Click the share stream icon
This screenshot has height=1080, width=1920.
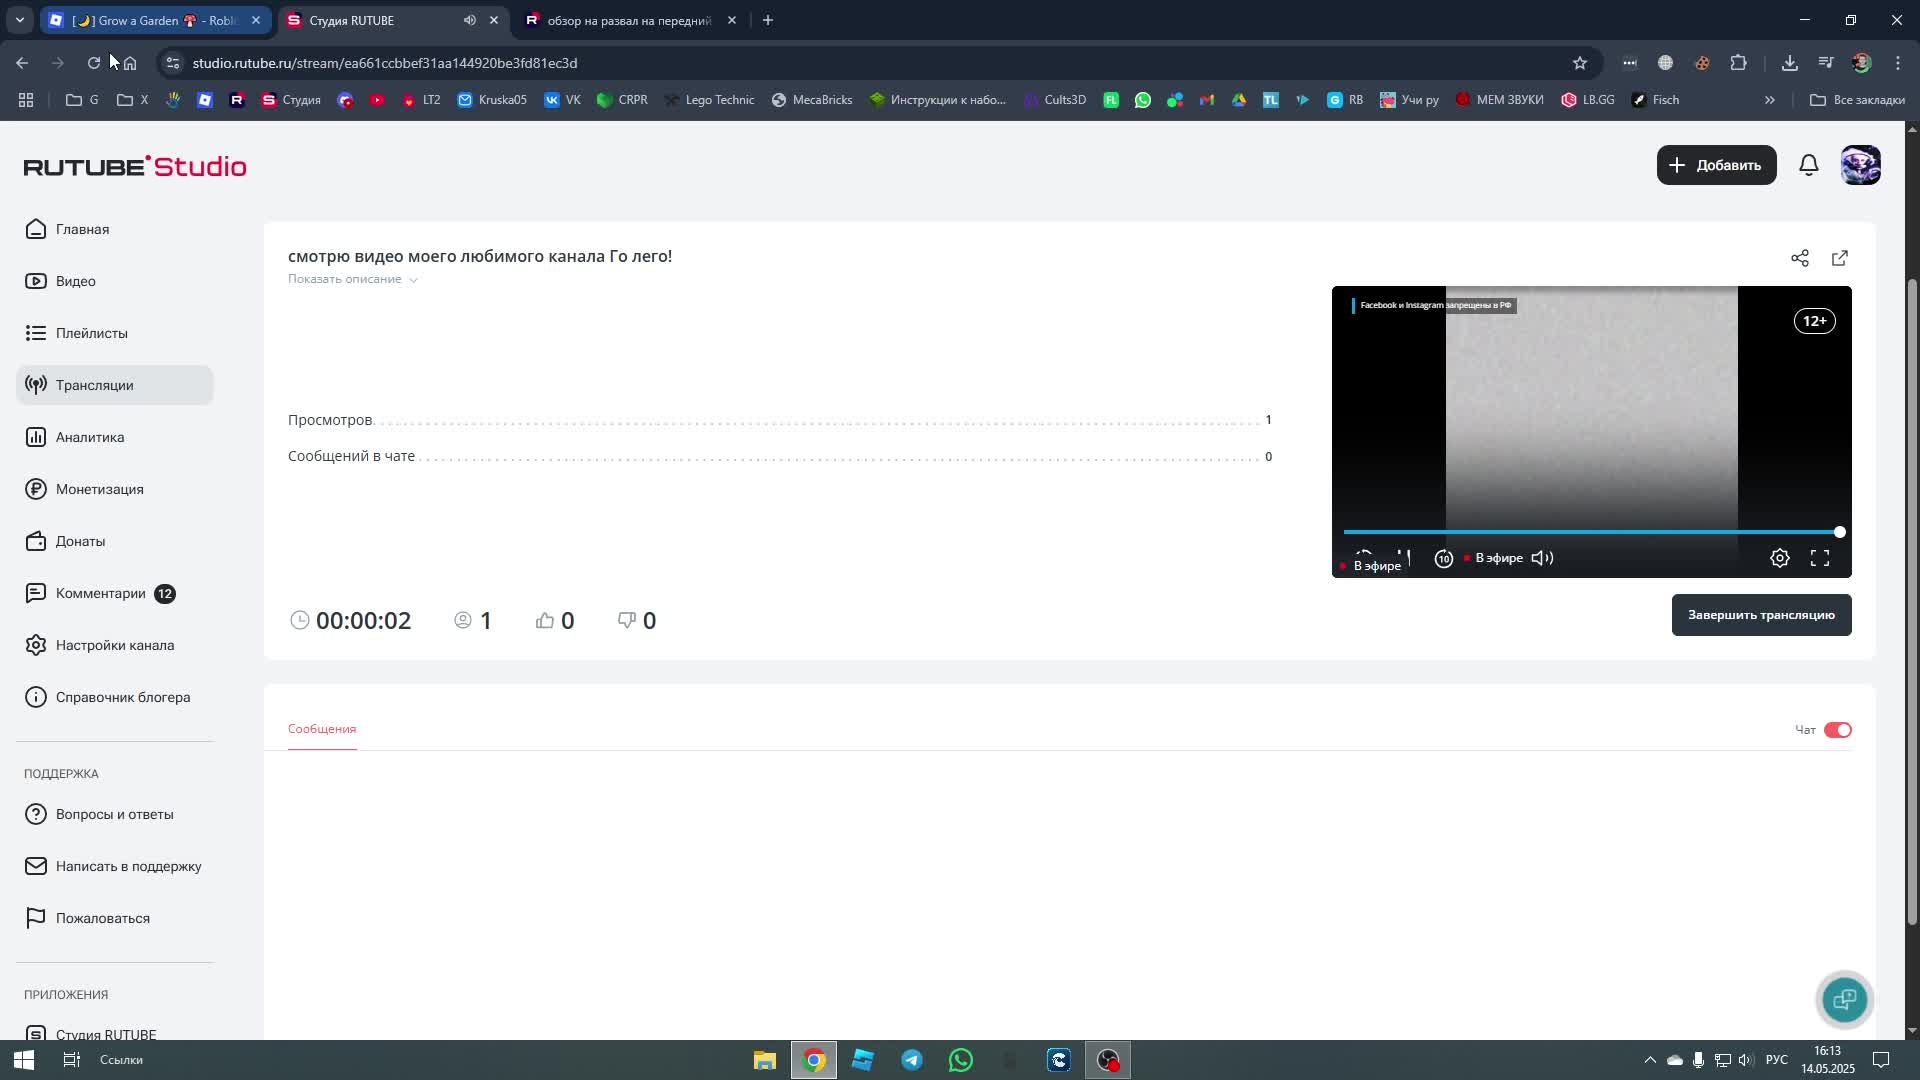click(1799, 259)
